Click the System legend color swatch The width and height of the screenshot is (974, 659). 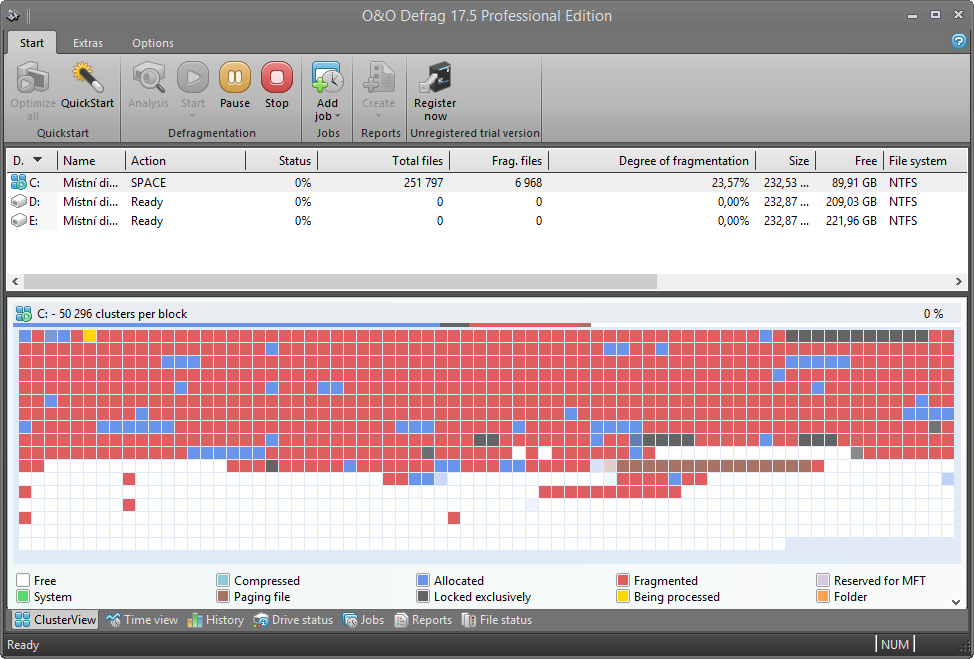(x=23, y=596)
